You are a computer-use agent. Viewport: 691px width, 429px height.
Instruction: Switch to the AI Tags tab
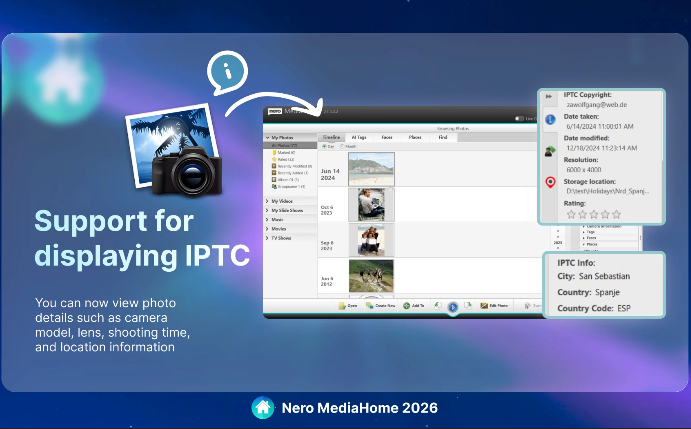(x=359, y=137)
